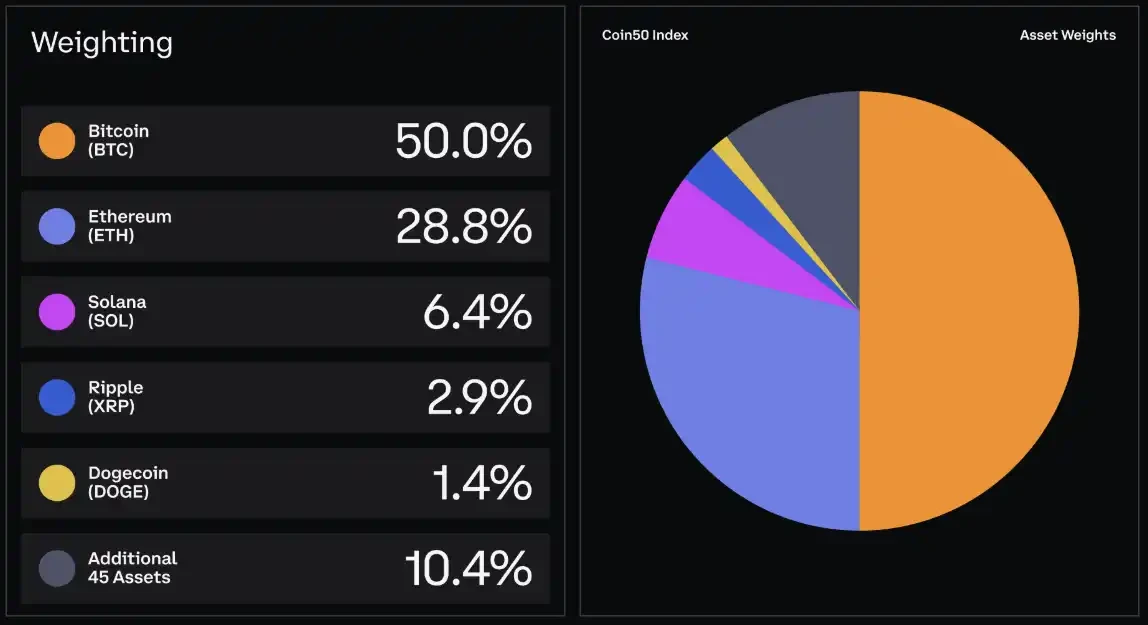Click the blue Ripple color circle

point(57,397)
